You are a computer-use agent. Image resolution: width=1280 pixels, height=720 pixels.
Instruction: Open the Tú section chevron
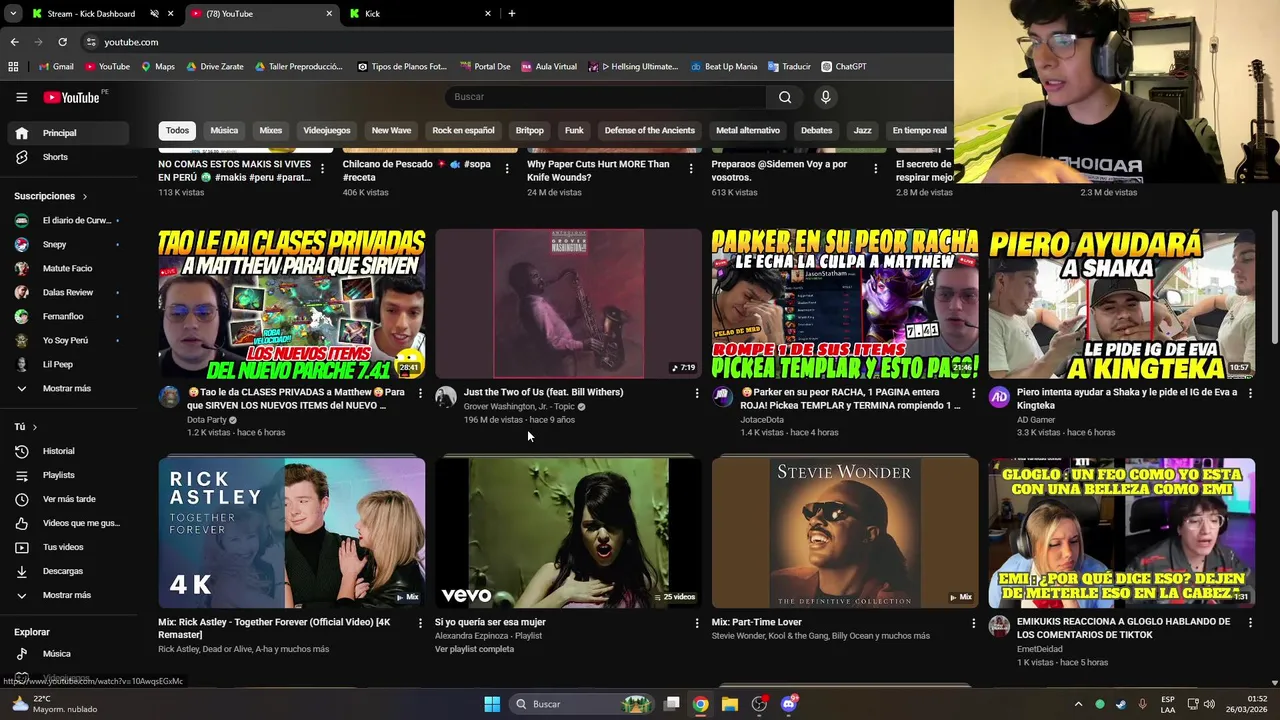point(34,427)
